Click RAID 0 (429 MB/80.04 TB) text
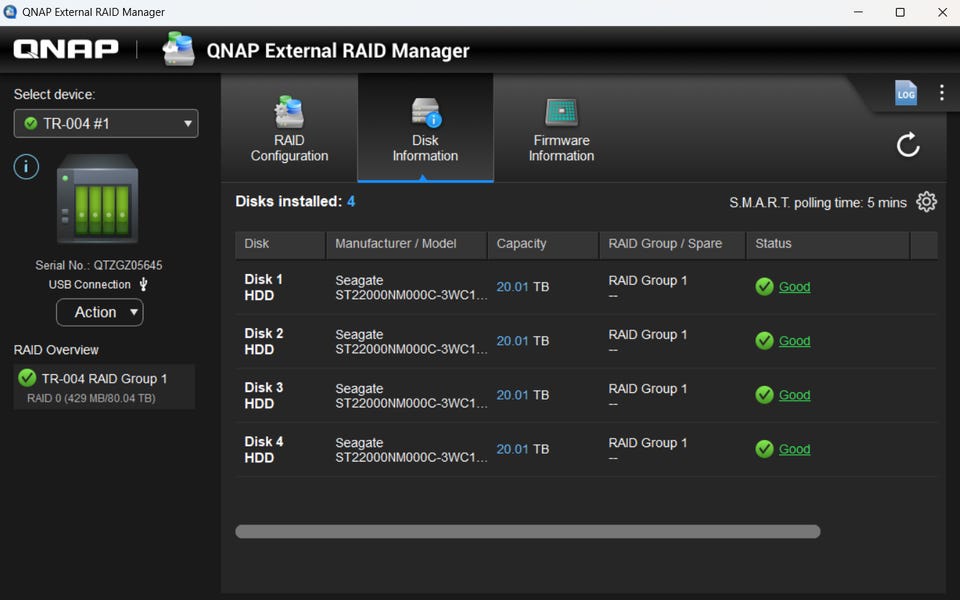 pos(91,398)
